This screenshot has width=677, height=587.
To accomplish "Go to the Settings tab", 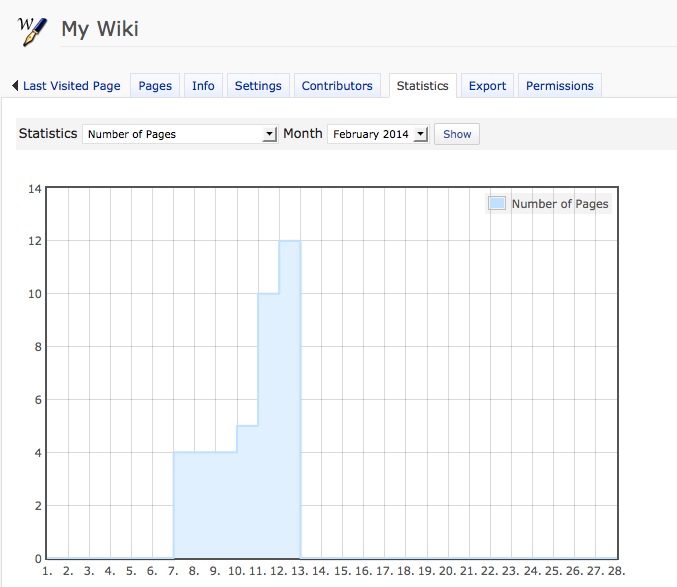I will point(258,86).
